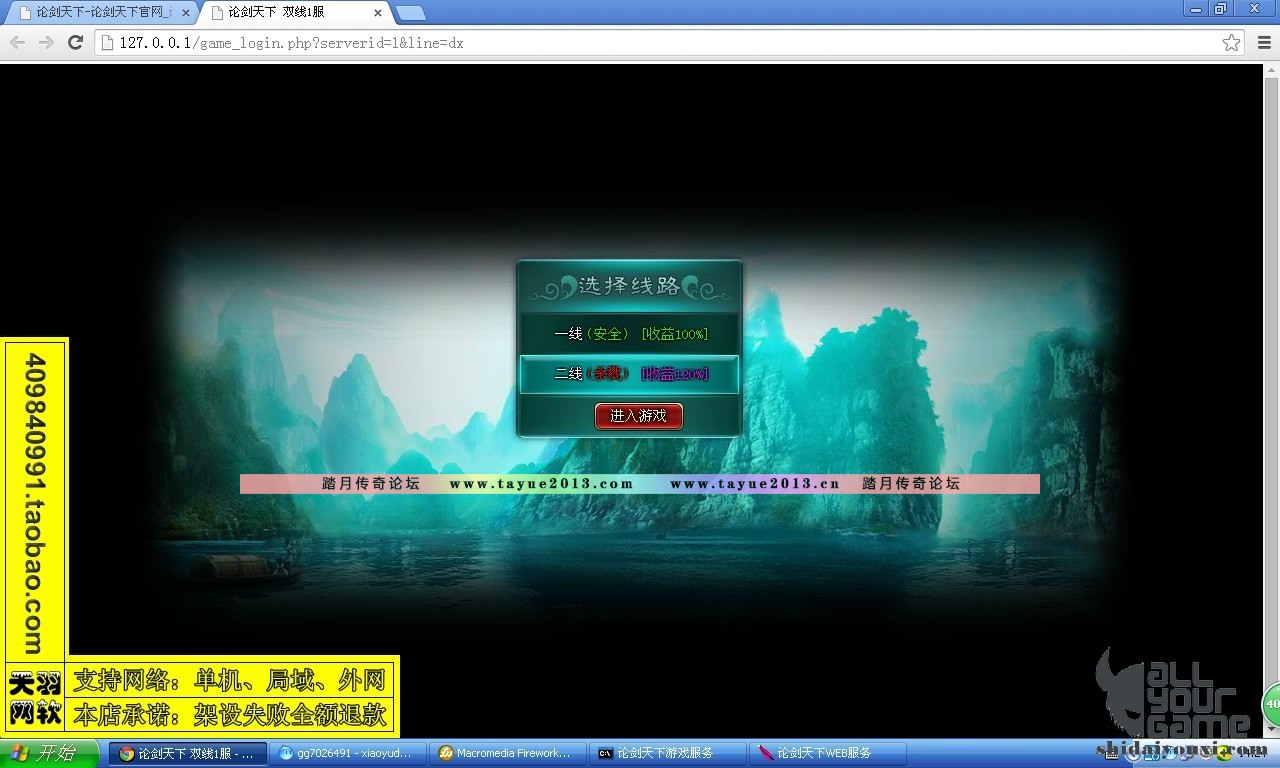
Task: Click www.tayue2013.com forum banner link
Action: [541, 484]
